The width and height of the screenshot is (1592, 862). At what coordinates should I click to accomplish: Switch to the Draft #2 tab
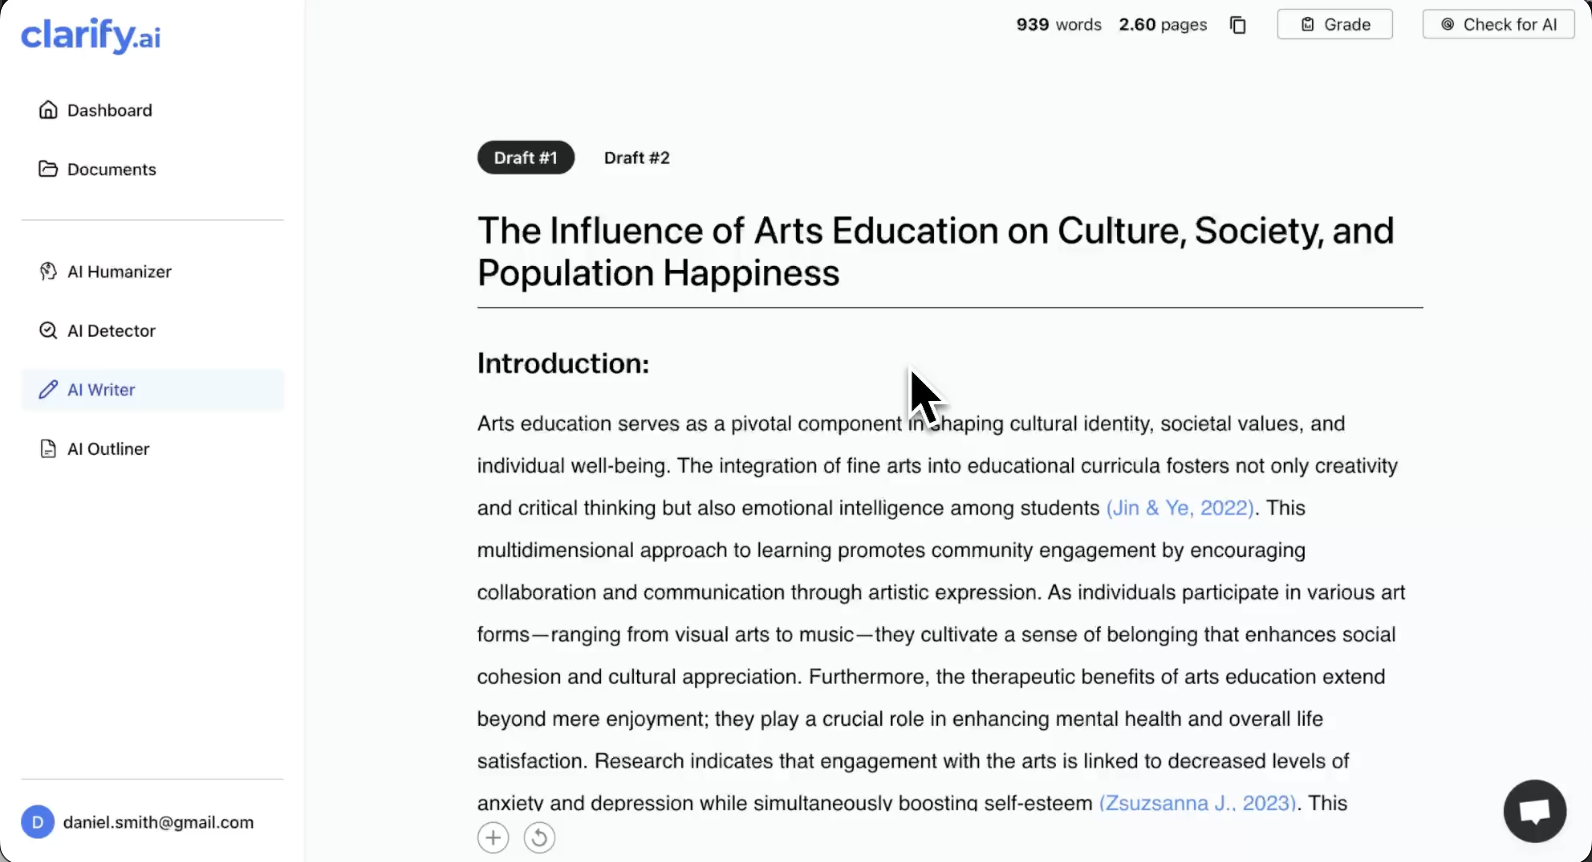coord(637,158)
